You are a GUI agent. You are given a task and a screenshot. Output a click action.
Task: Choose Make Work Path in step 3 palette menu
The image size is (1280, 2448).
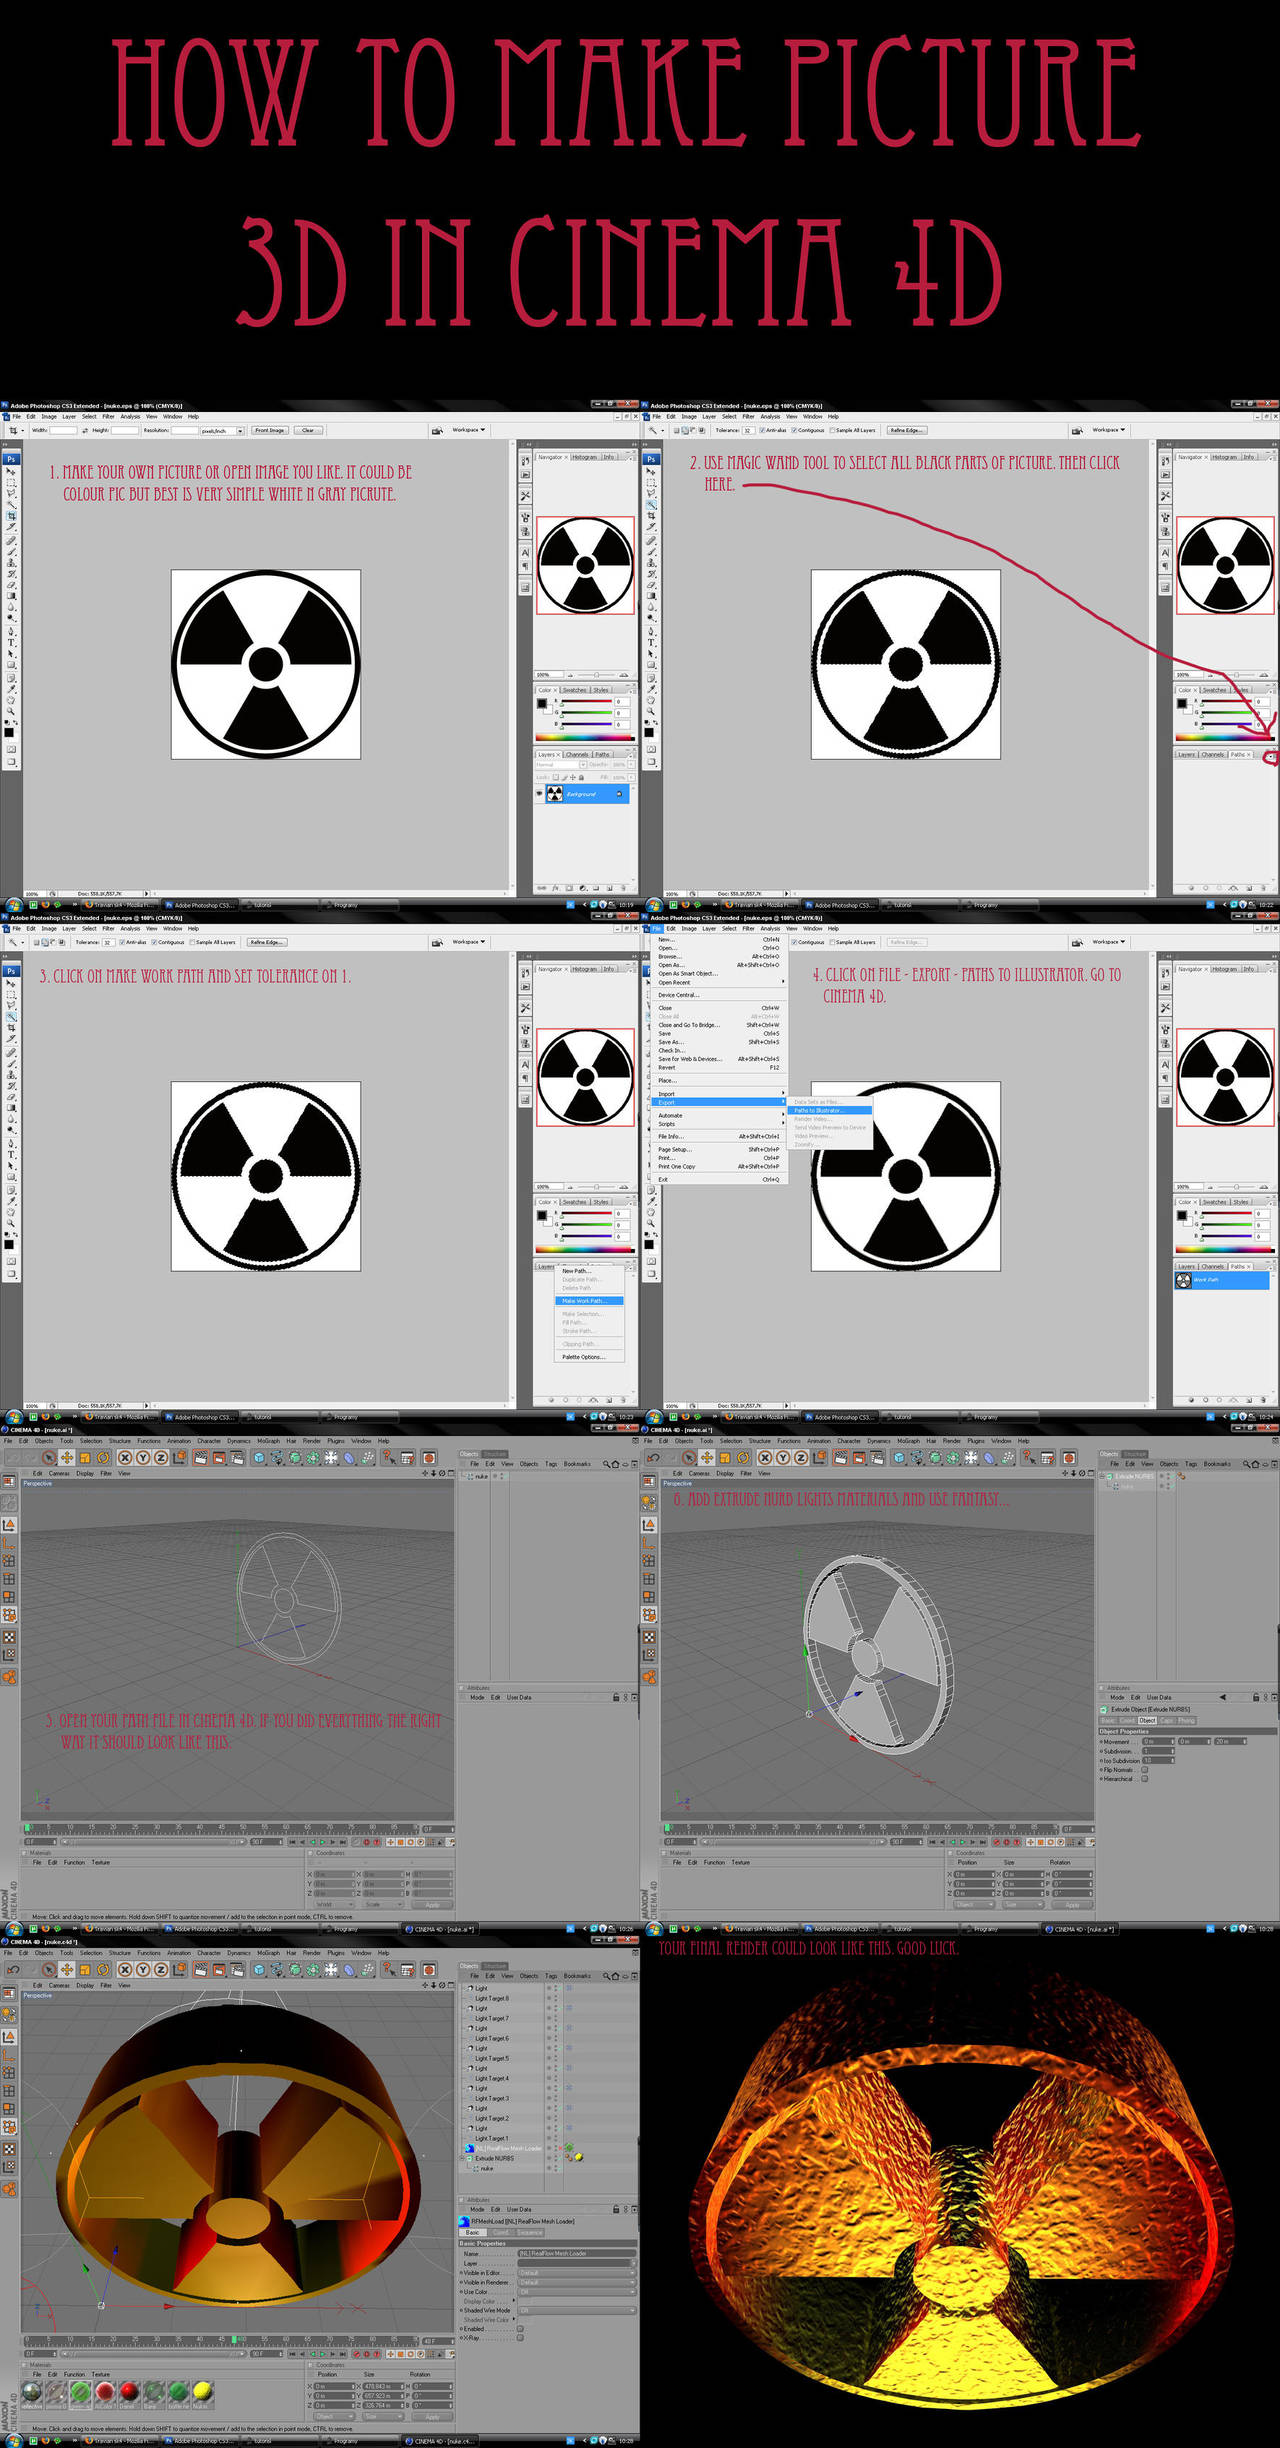(x=589, y=1301)
